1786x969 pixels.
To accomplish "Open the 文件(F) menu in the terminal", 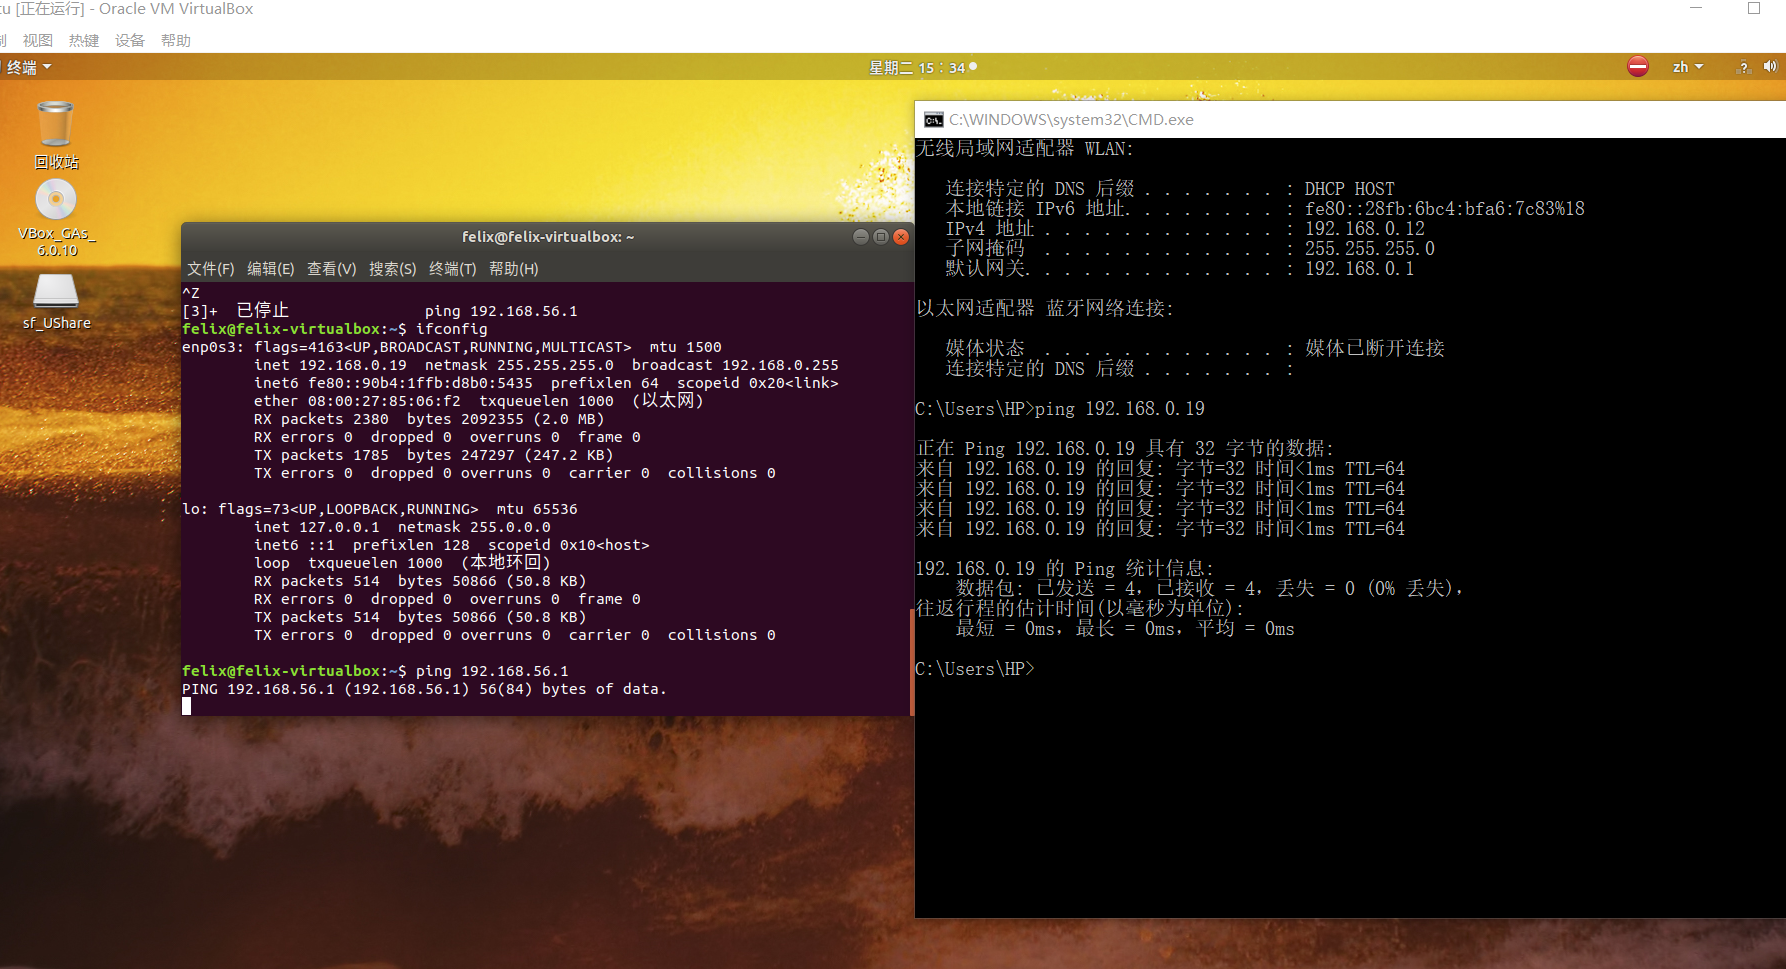I will (209, 268).
